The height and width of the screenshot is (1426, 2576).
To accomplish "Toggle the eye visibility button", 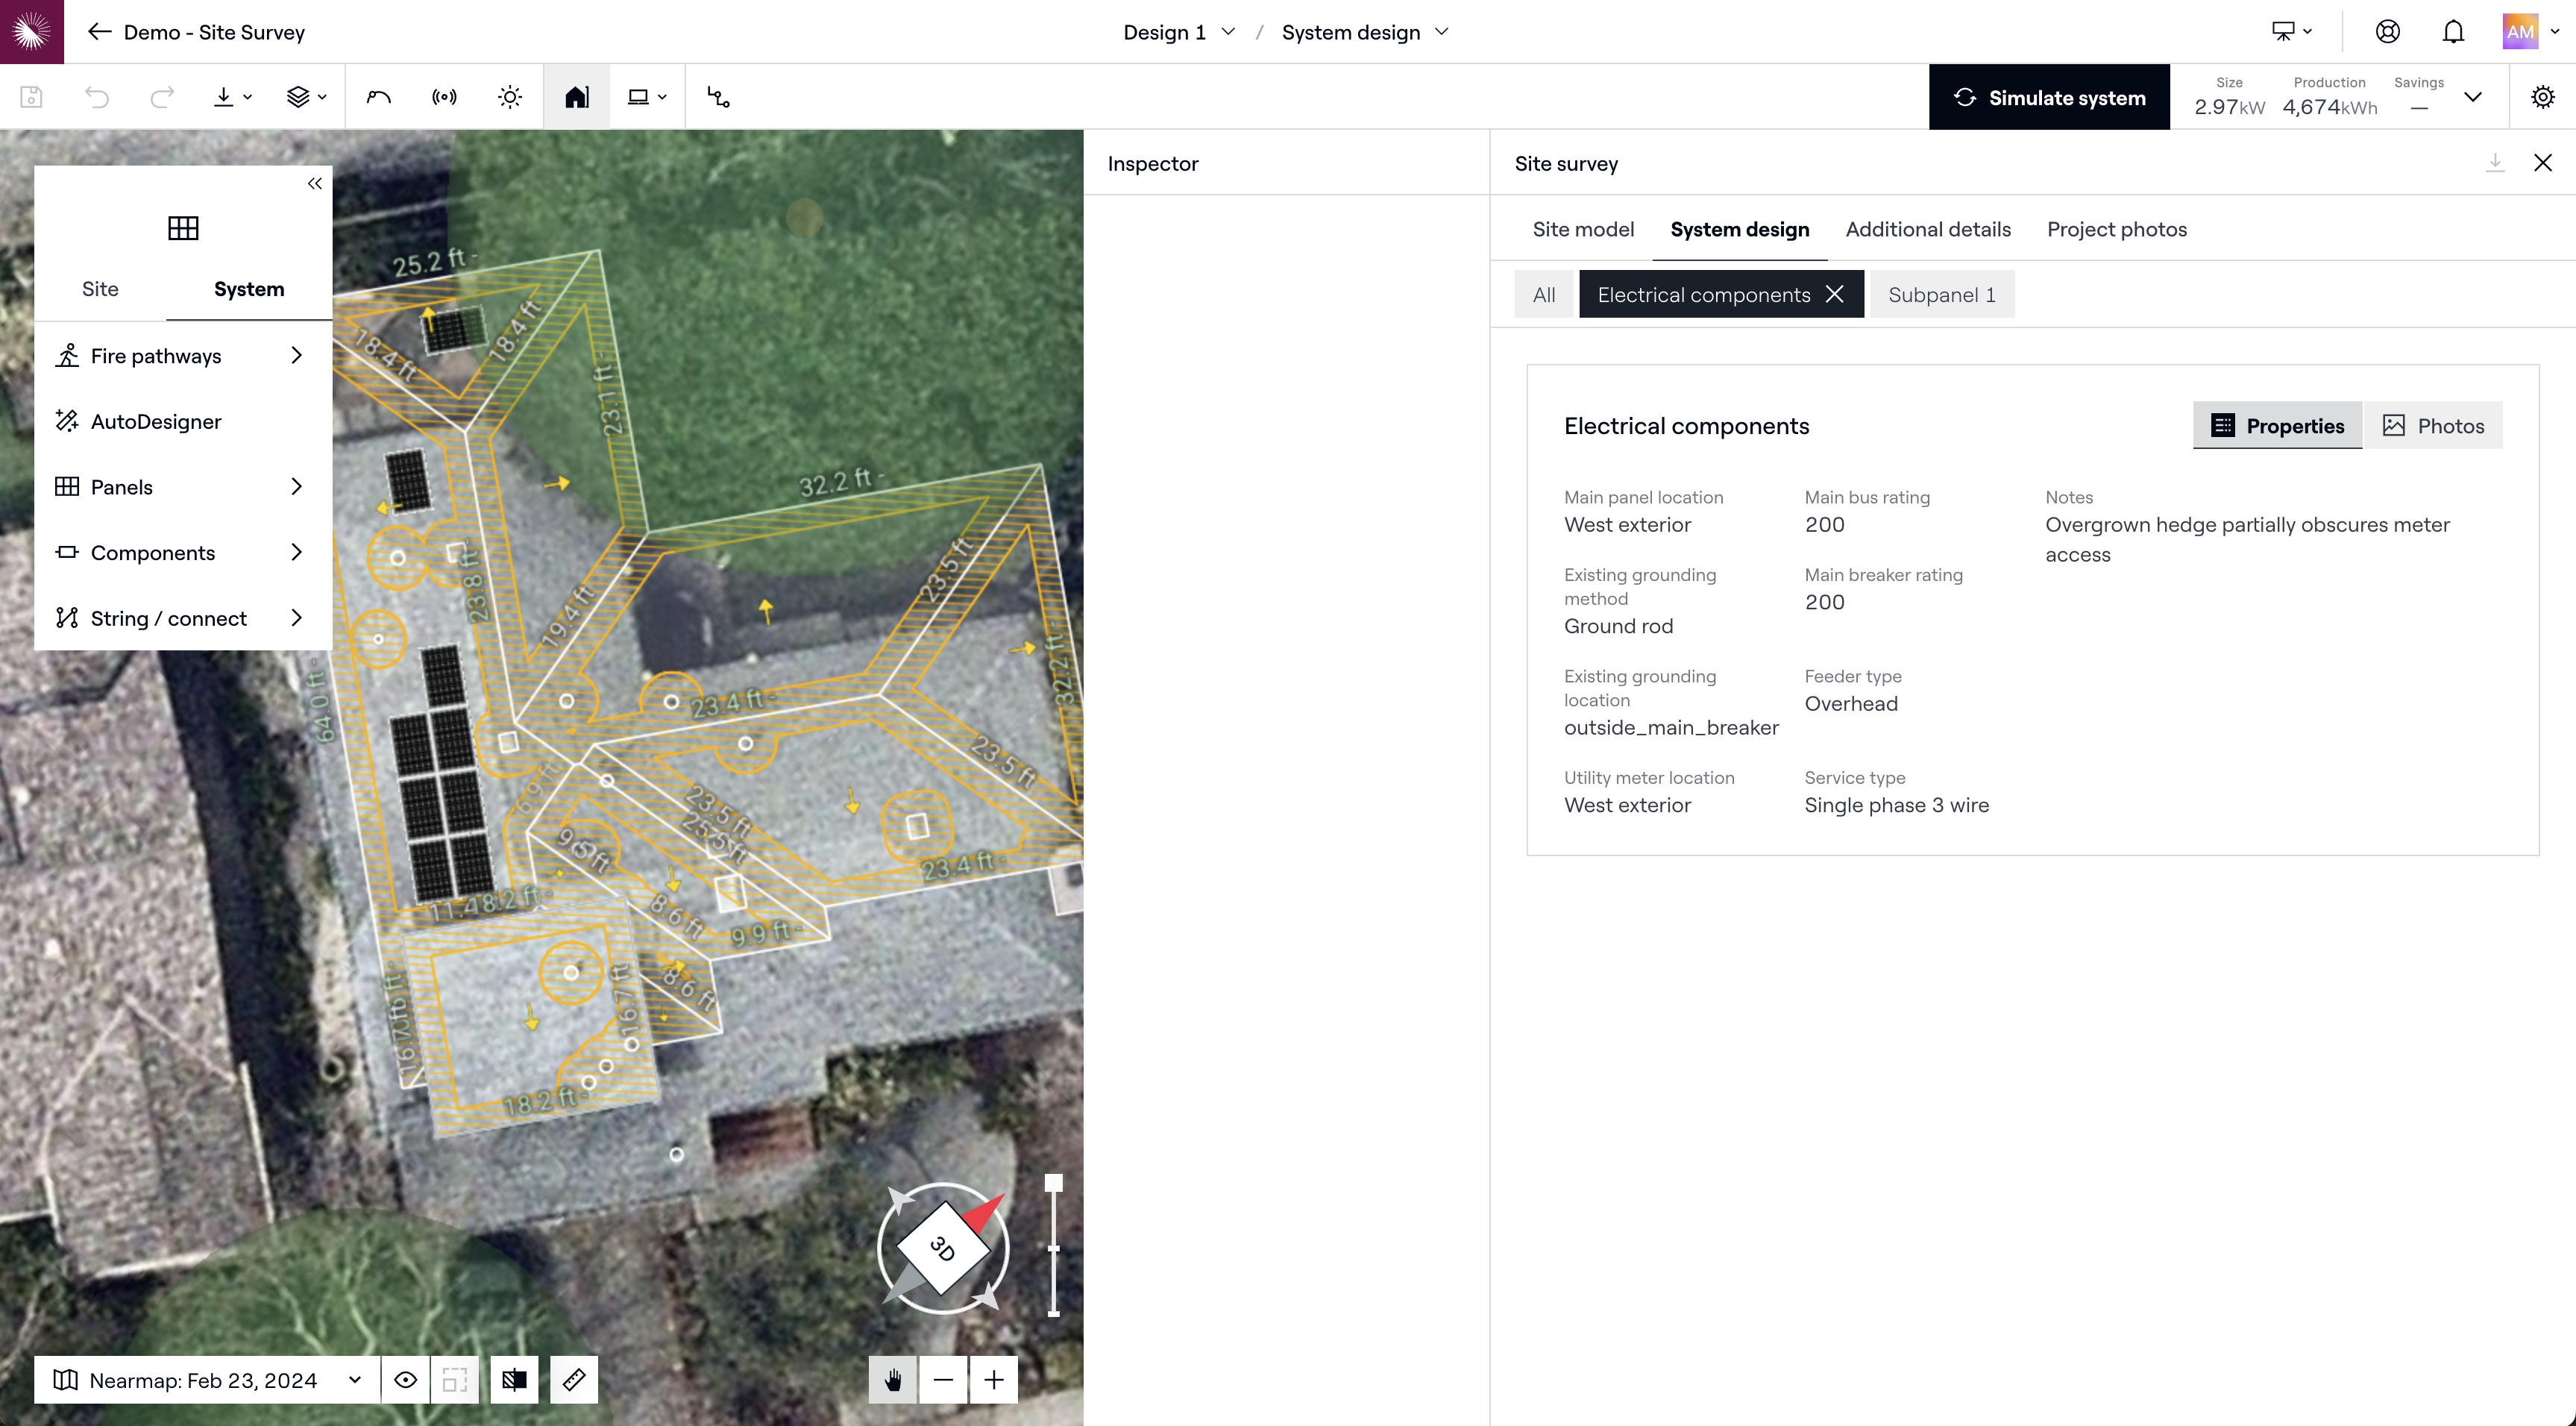I will click(x=405, y=1380).
